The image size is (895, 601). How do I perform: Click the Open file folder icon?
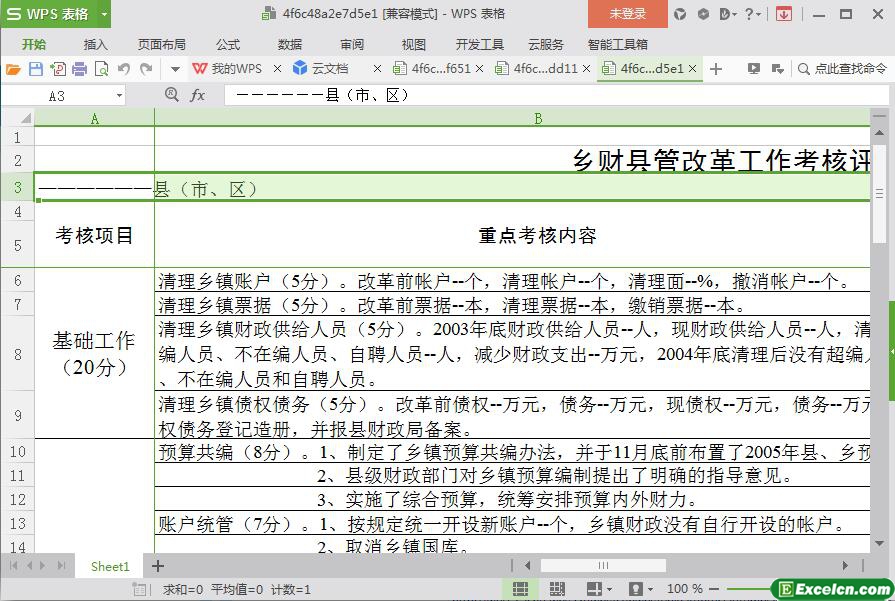(x=13, y=69)
